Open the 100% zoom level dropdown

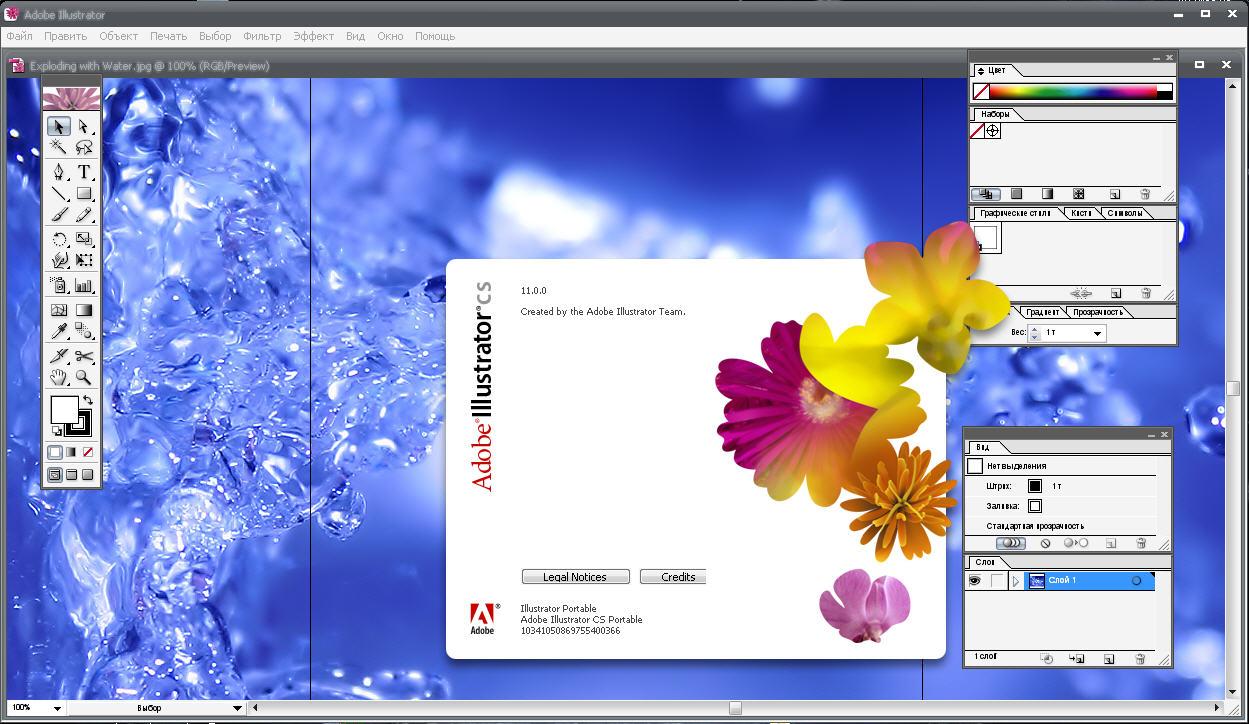(x=57, y=708)
